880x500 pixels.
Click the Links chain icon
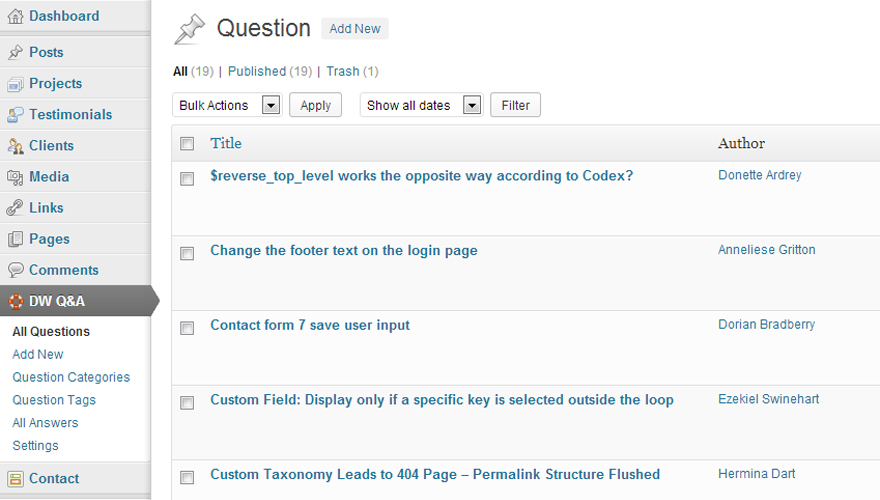pos(15,208)
